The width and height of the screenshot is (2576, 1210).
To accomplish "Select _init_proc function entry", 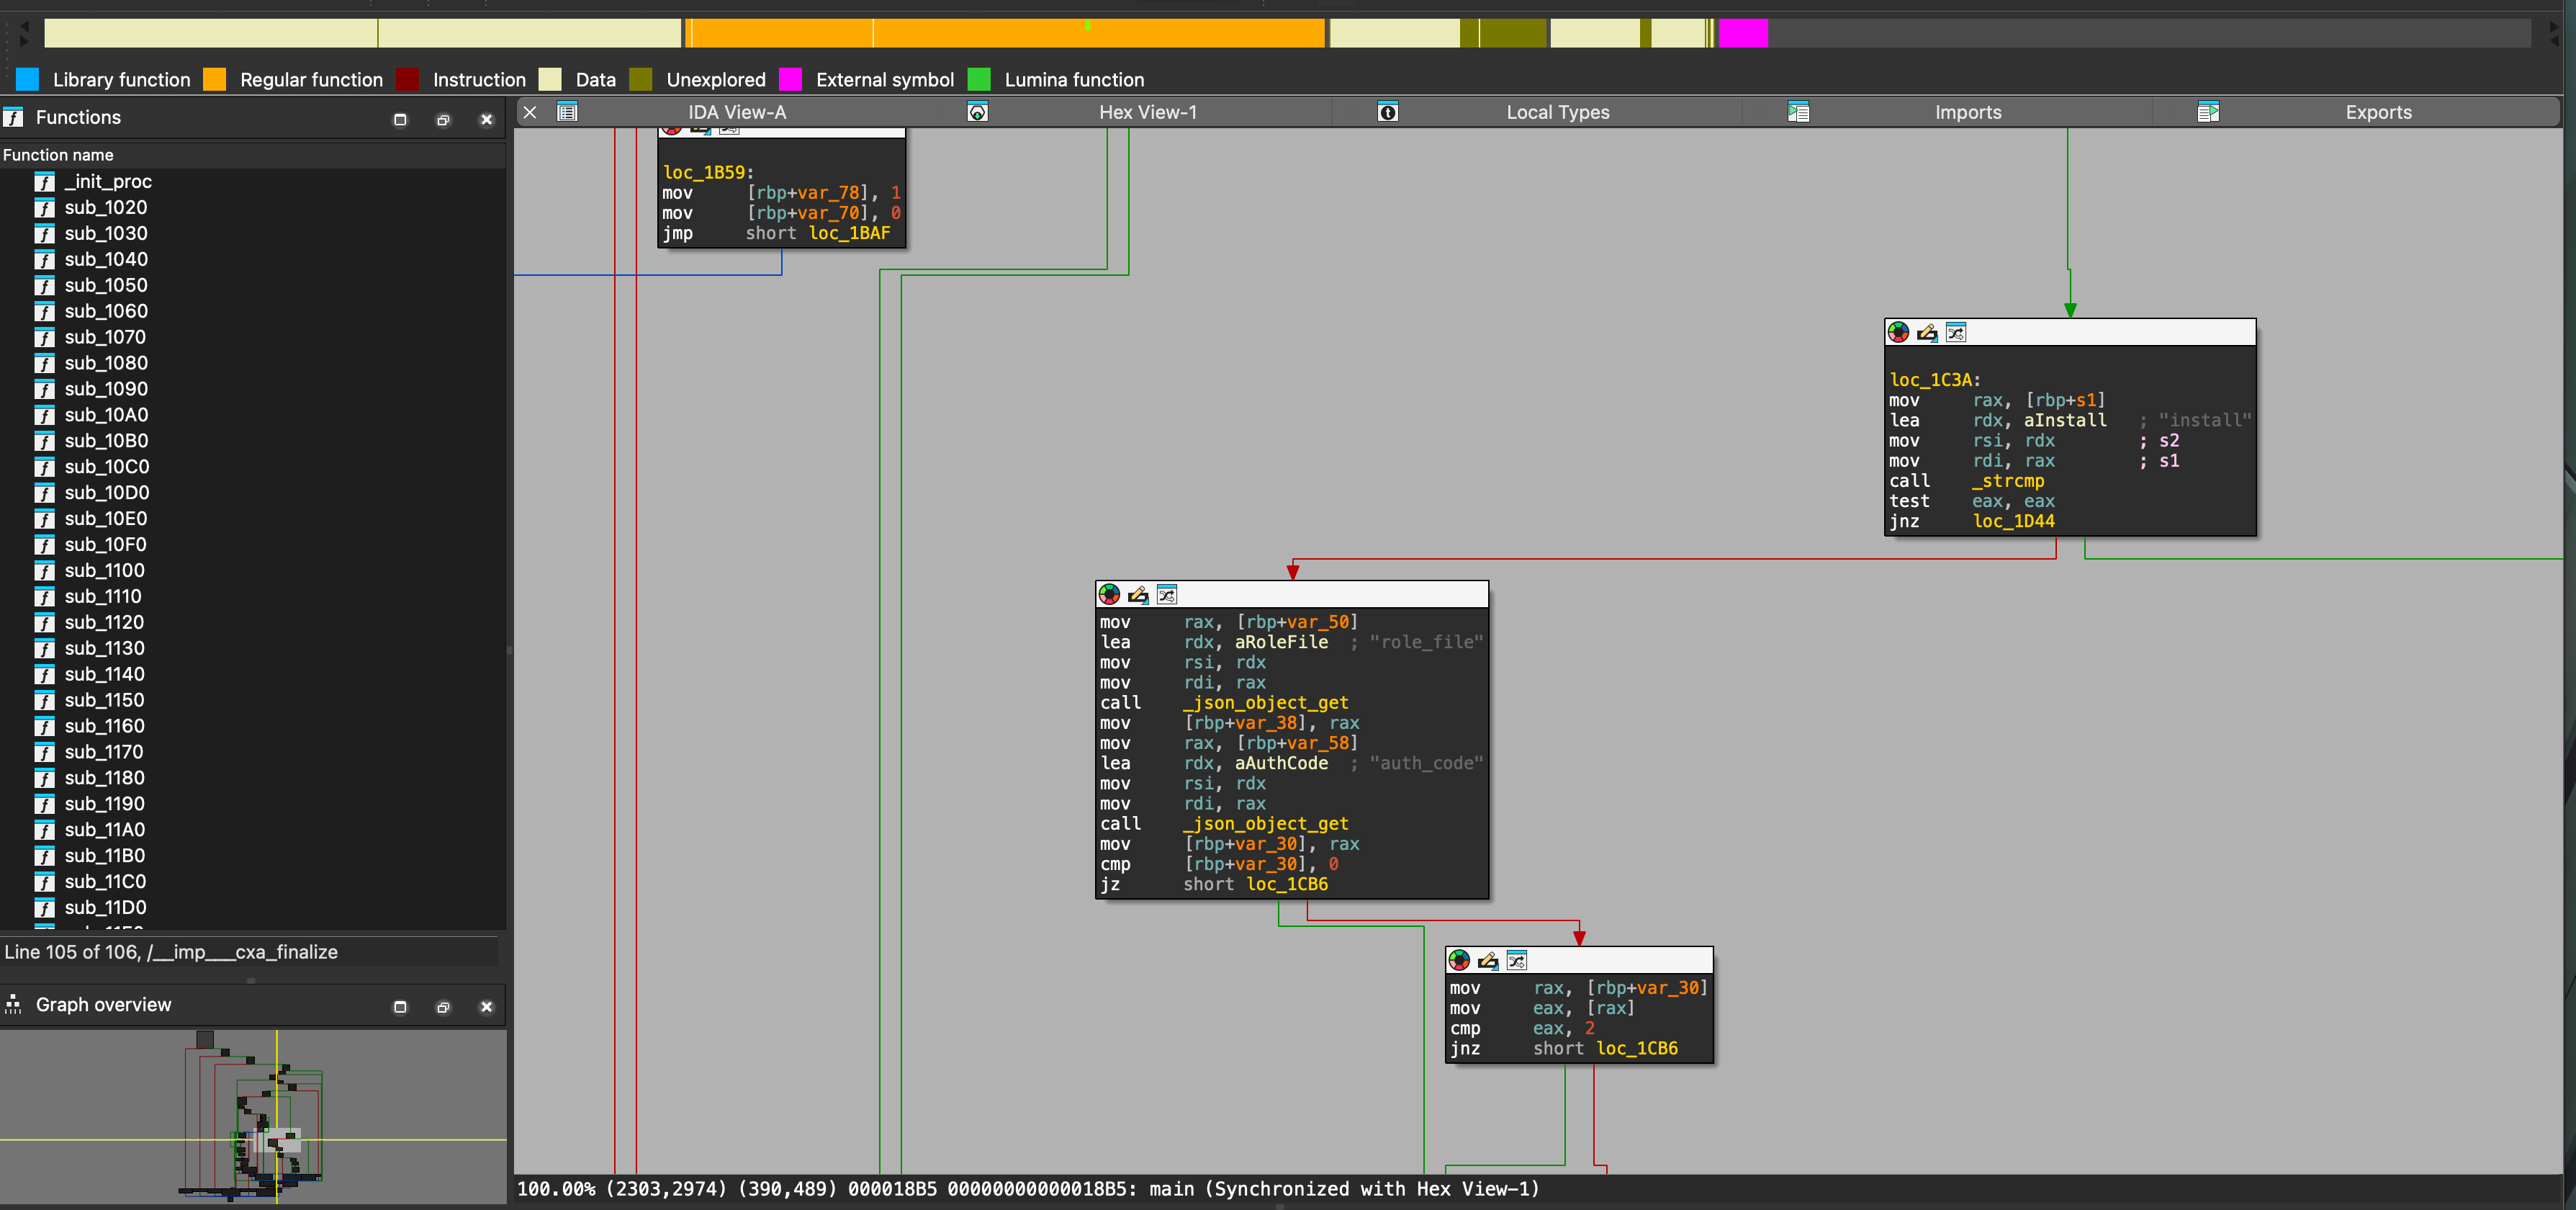I will point(108,182).
